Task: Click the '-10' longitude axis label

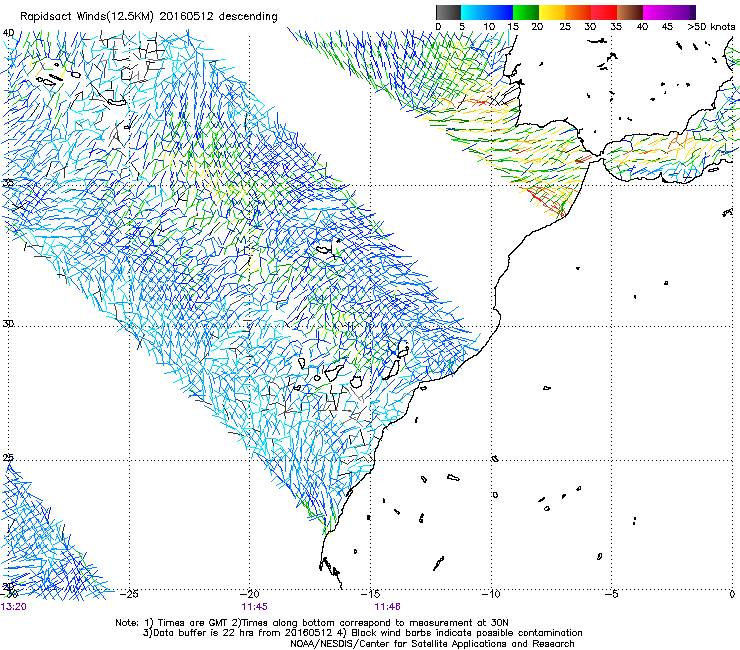Action: click(x=491, y=594)
